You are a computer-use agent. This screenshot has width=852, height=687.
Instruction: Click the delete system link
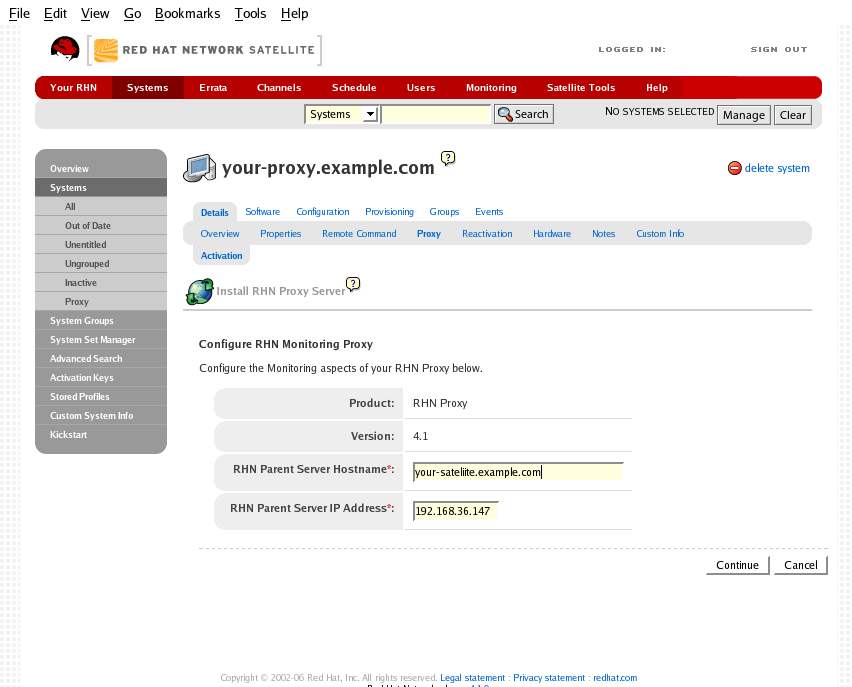pyautogui.click(x=776, y=168)
